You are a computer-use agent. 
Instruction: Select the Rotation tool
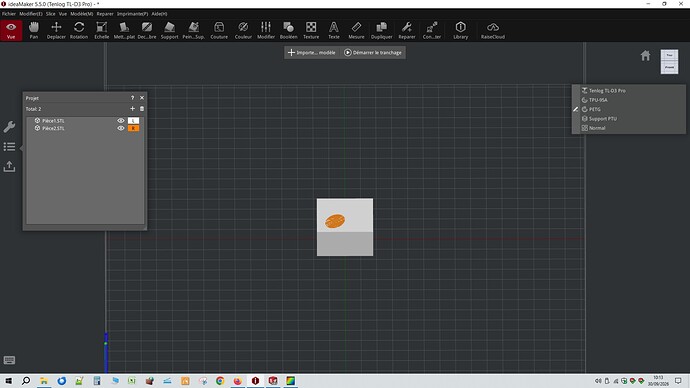point(79,30)
